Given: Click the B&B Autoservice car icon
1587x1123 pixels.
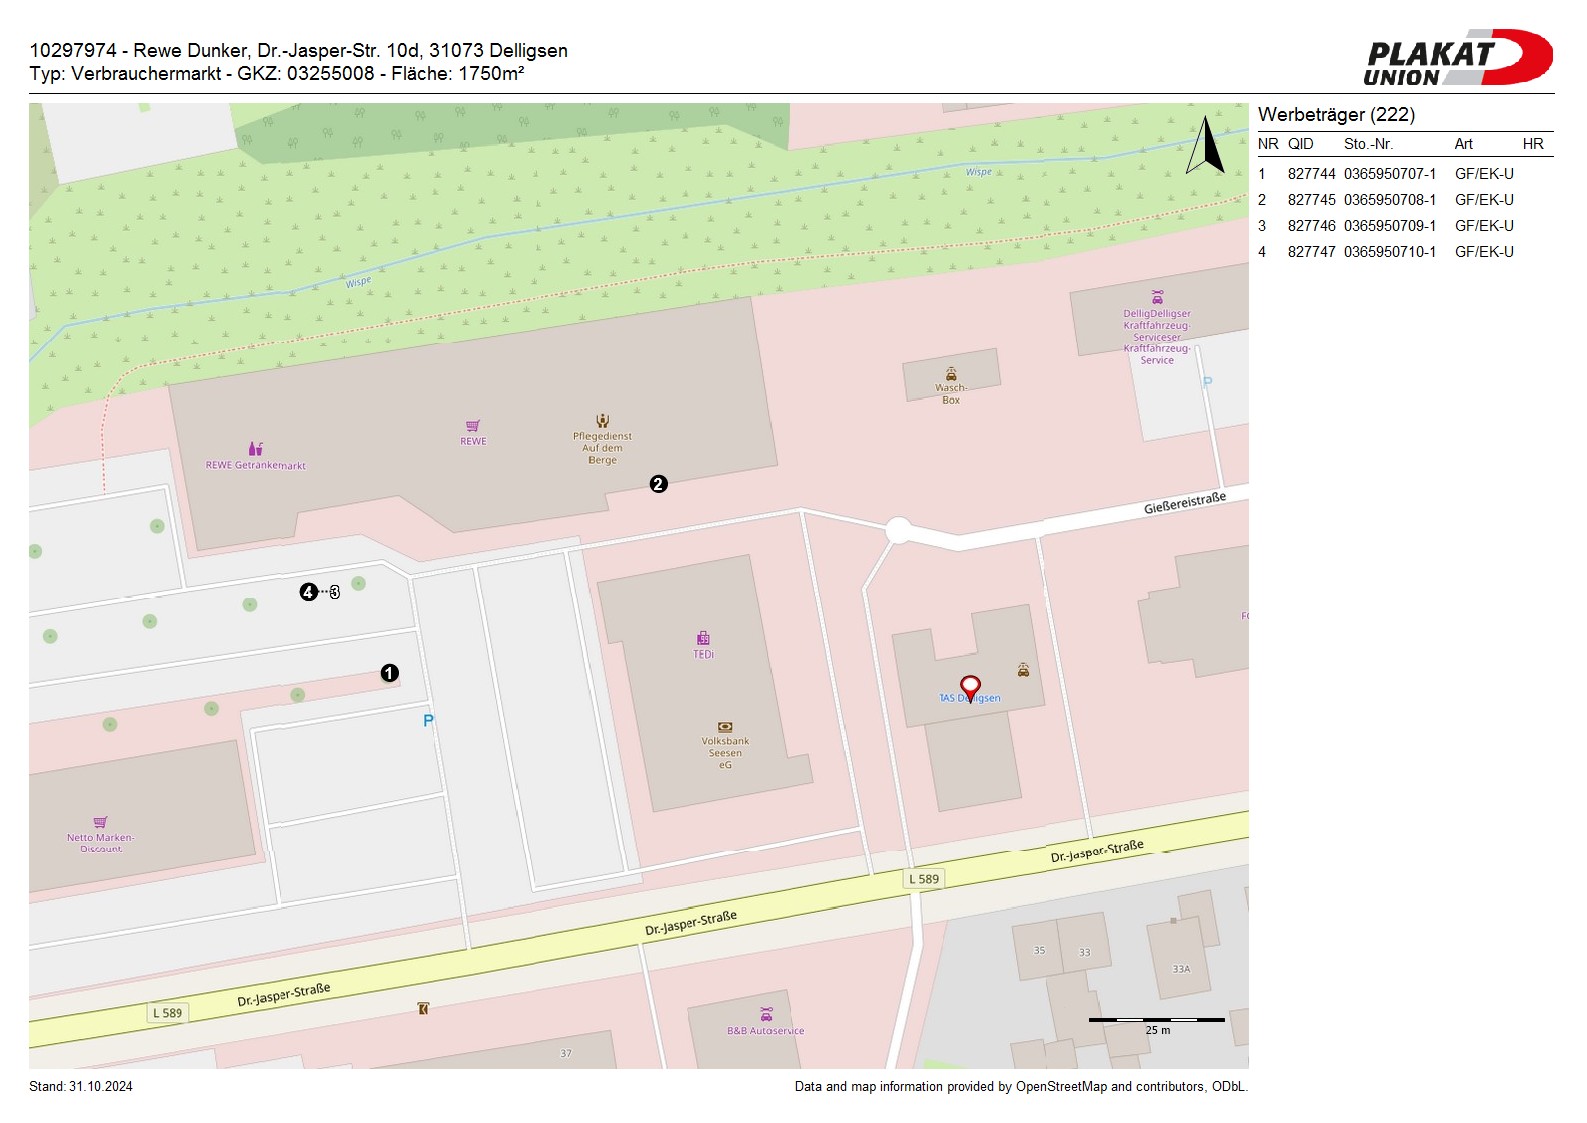Looking at the screenshot, I should click(766, 1015).
